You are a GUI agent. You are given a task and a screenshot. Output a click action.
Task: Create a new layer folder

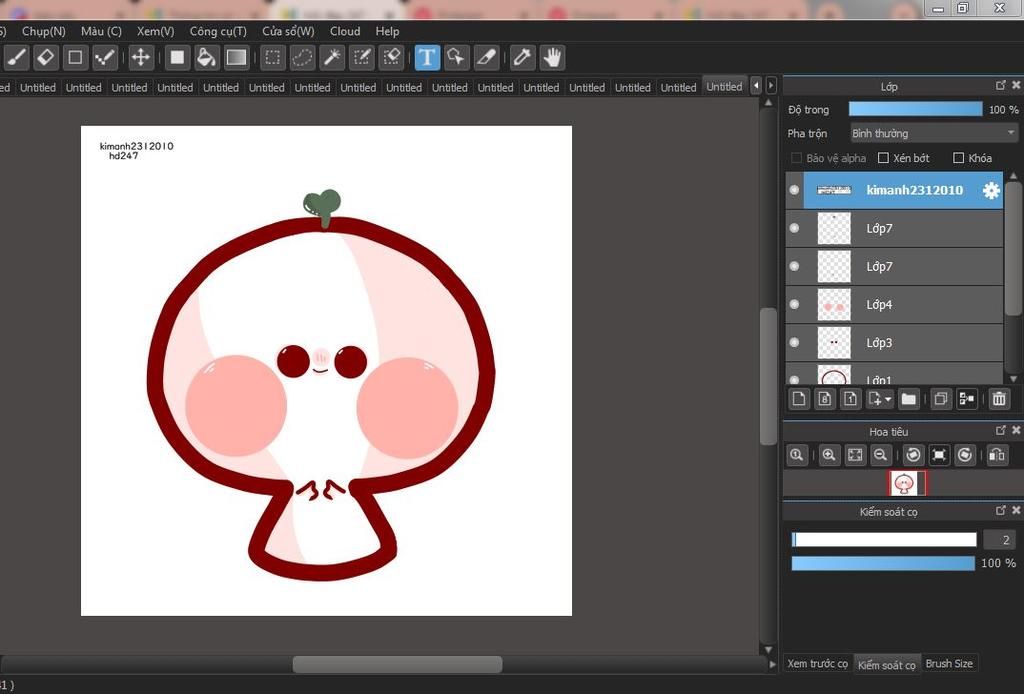point(908,399)
